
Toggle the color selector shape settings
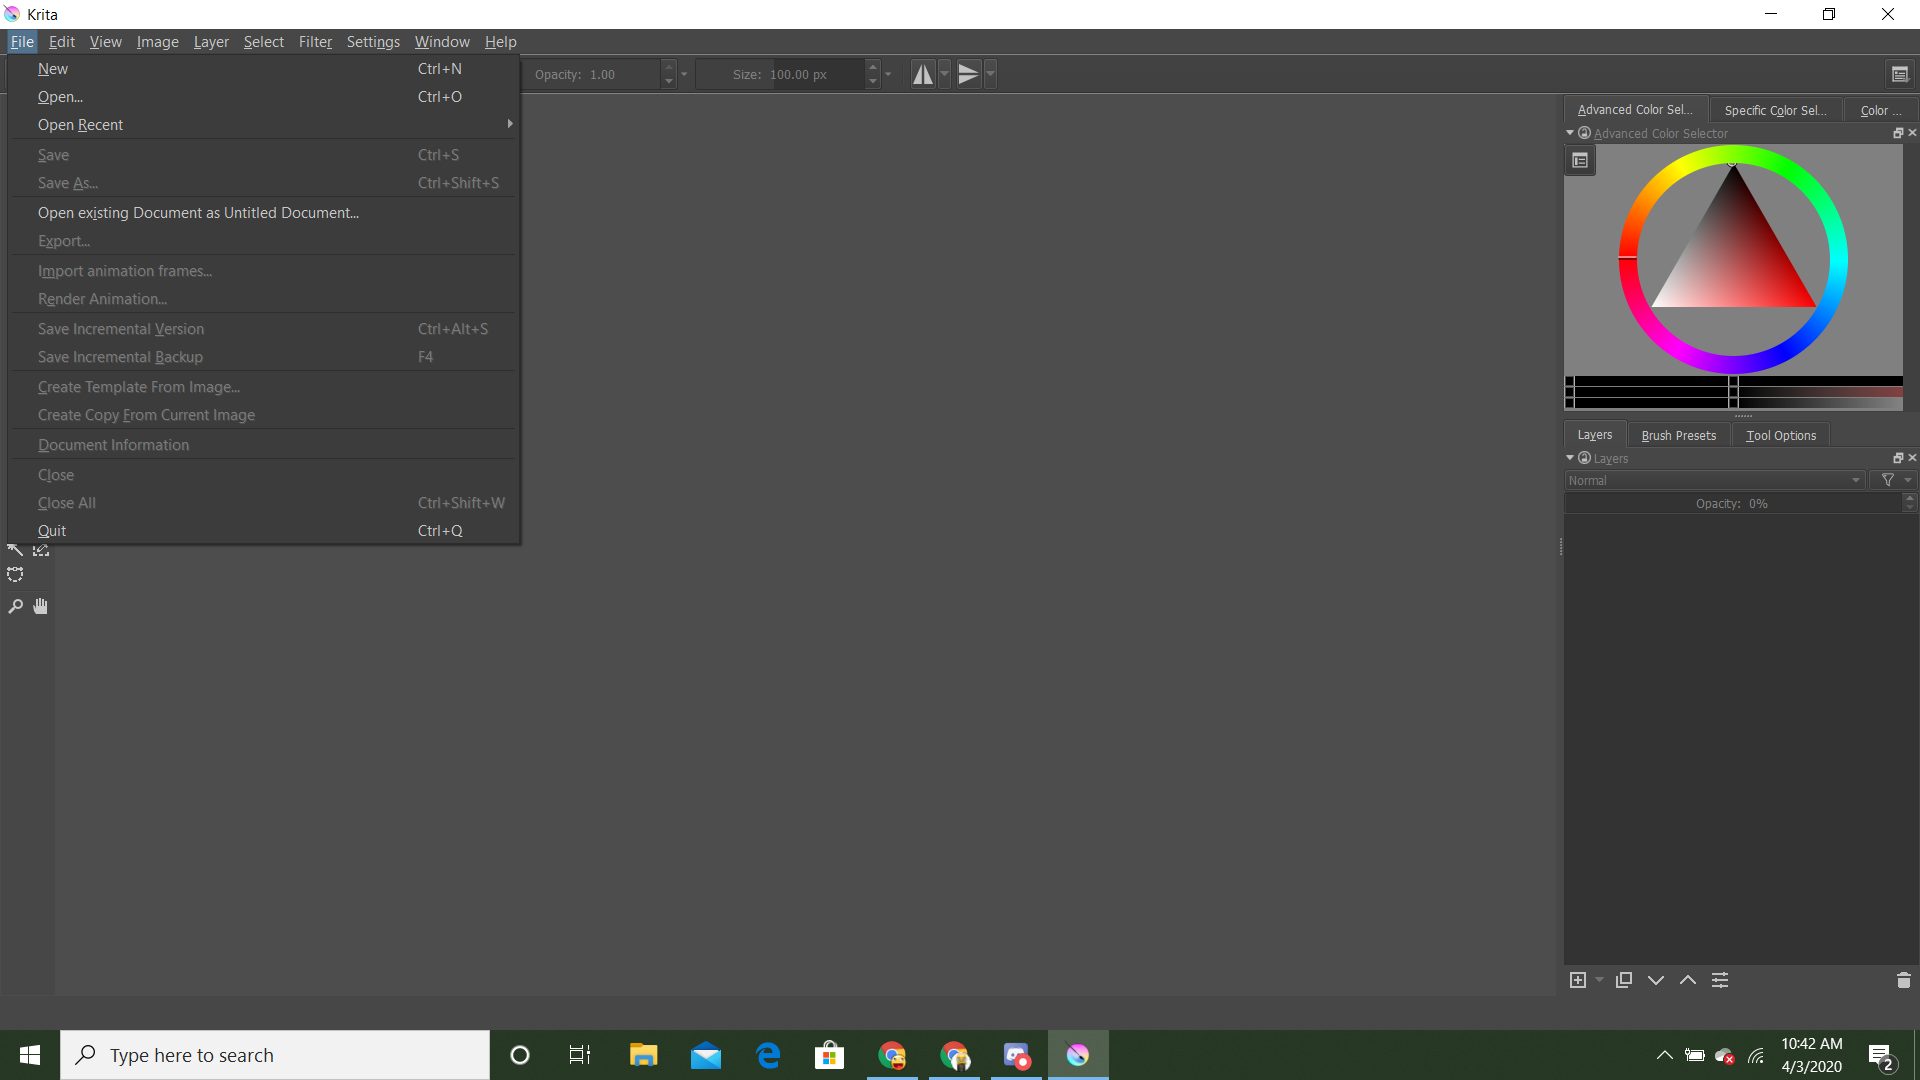point(1580,160)
